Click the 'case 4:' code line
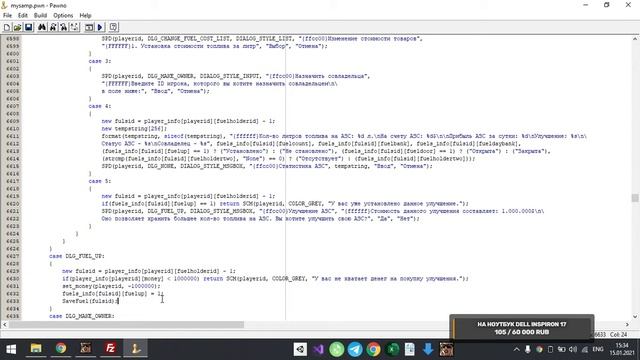 (x=100, y=106)
